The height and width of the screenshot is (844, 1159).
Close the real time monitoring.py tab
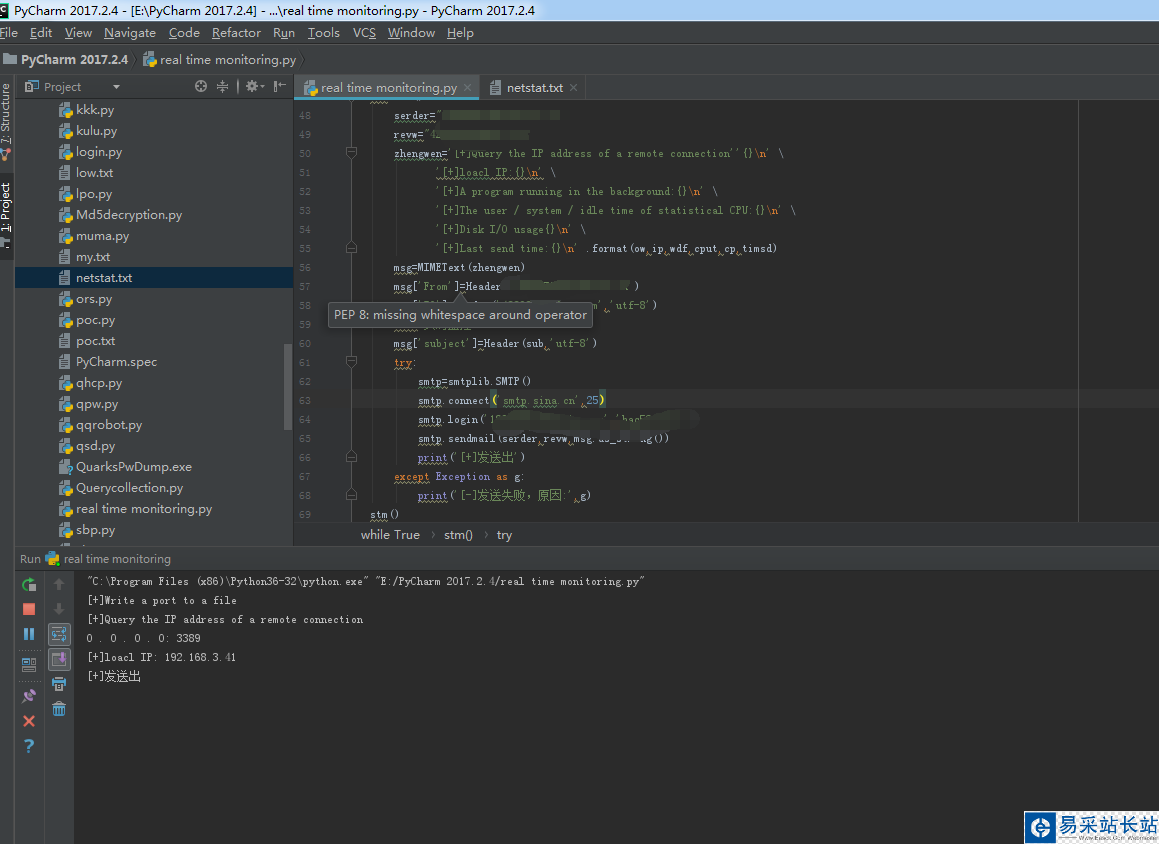tap(467, 88)
